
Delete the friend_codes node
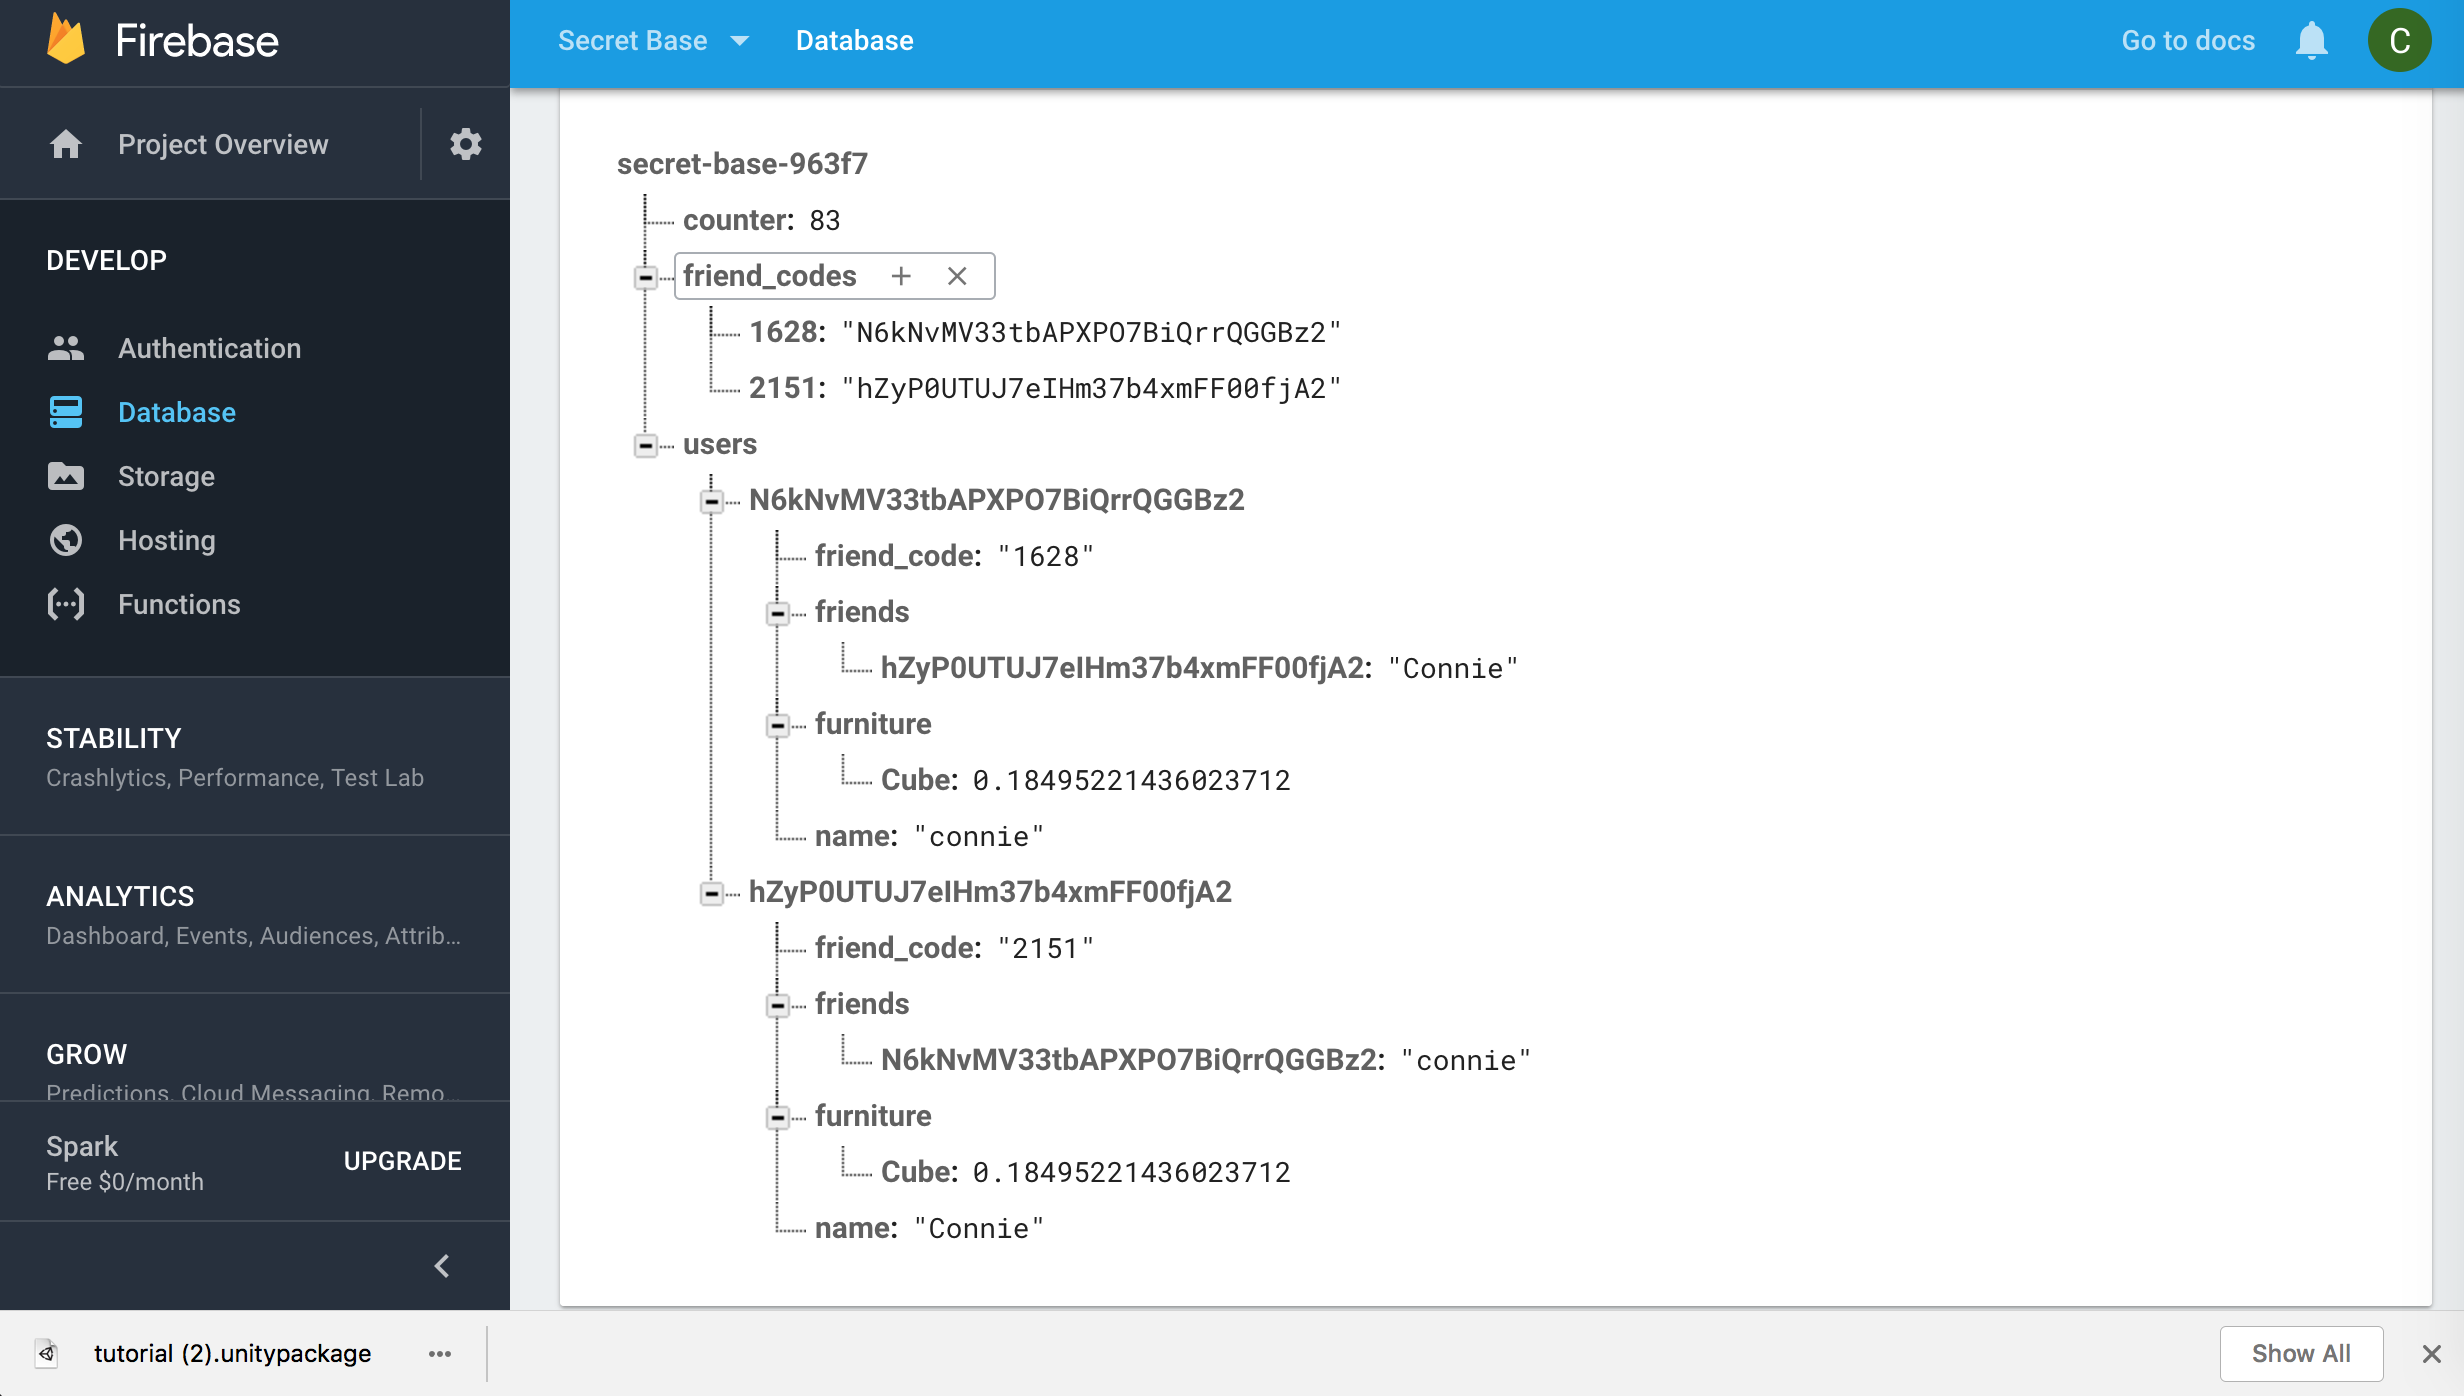point(957,276)
